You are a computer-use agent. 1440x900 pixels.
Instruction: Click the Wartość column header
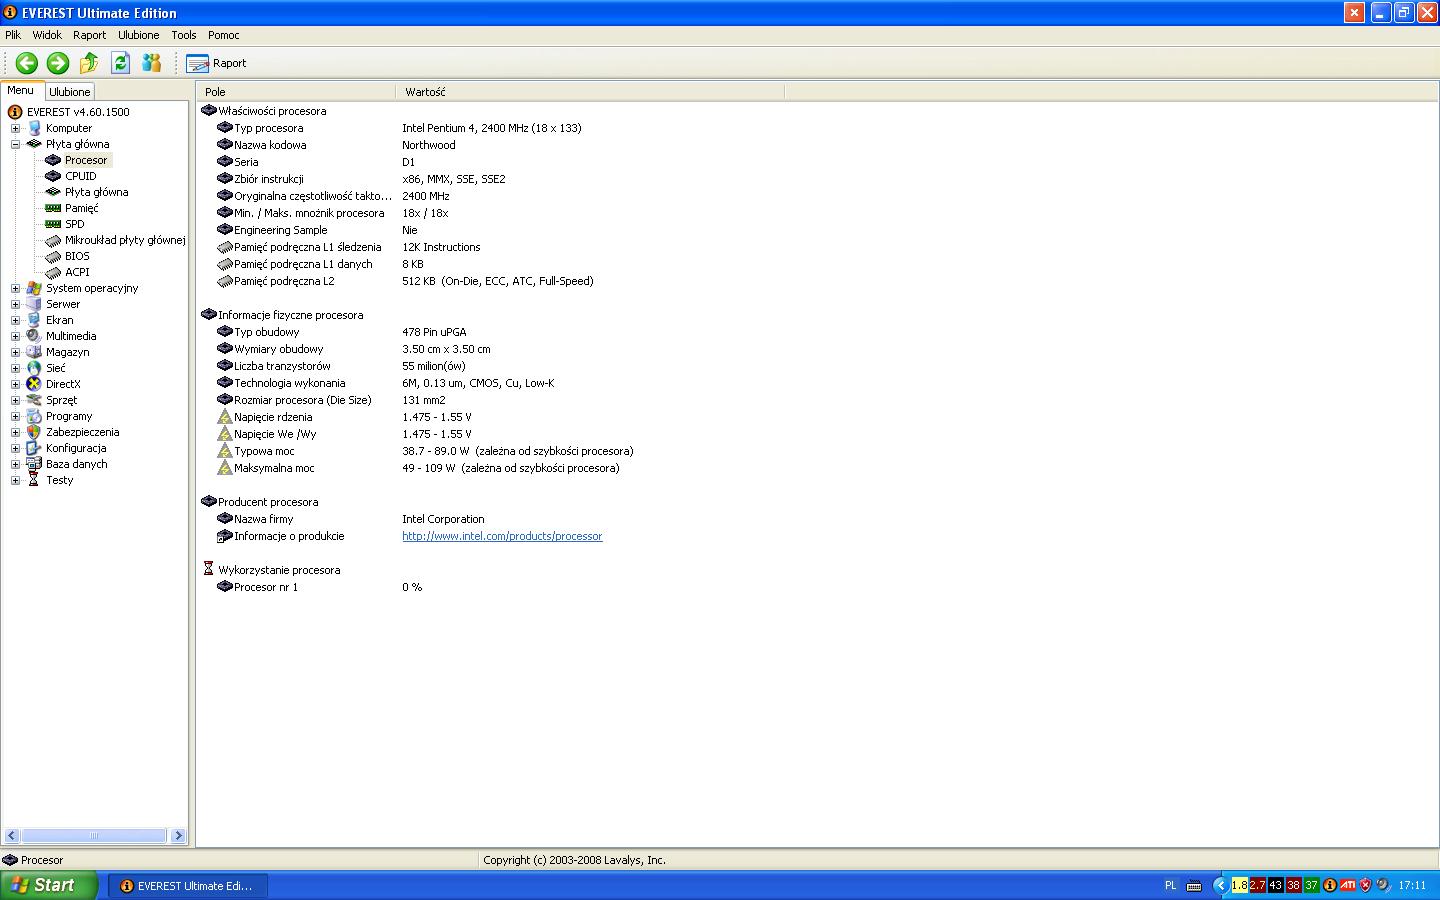590,92
